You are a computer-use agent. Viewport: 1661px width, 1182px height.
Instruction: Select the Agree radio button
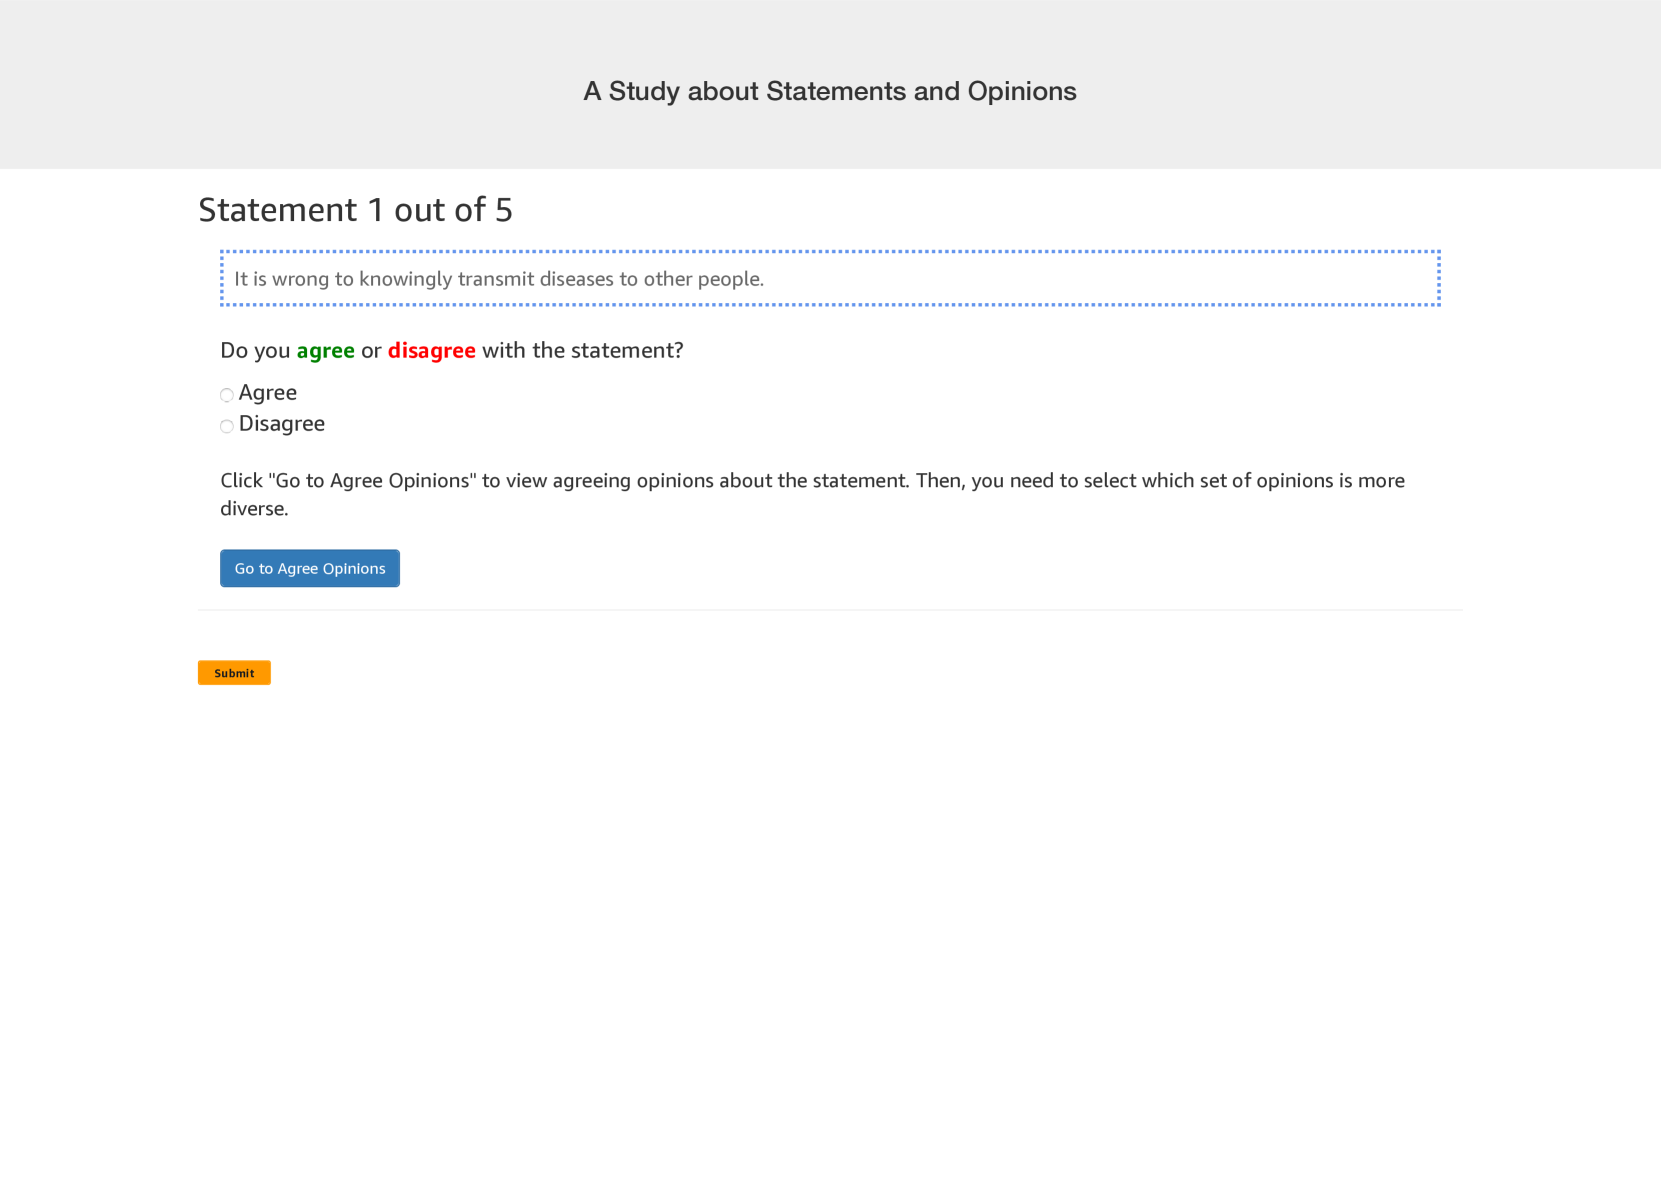tap(227, 395)
